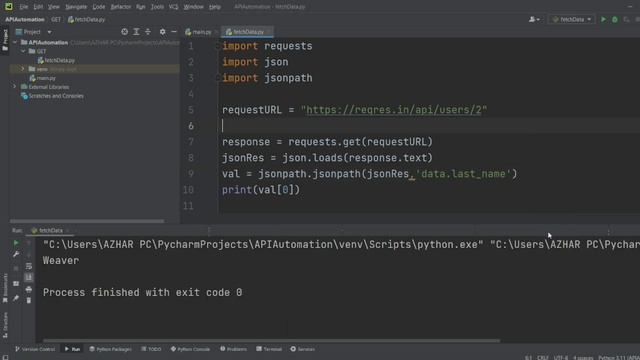
Task: Pin the Run tab
Action: 16,298
